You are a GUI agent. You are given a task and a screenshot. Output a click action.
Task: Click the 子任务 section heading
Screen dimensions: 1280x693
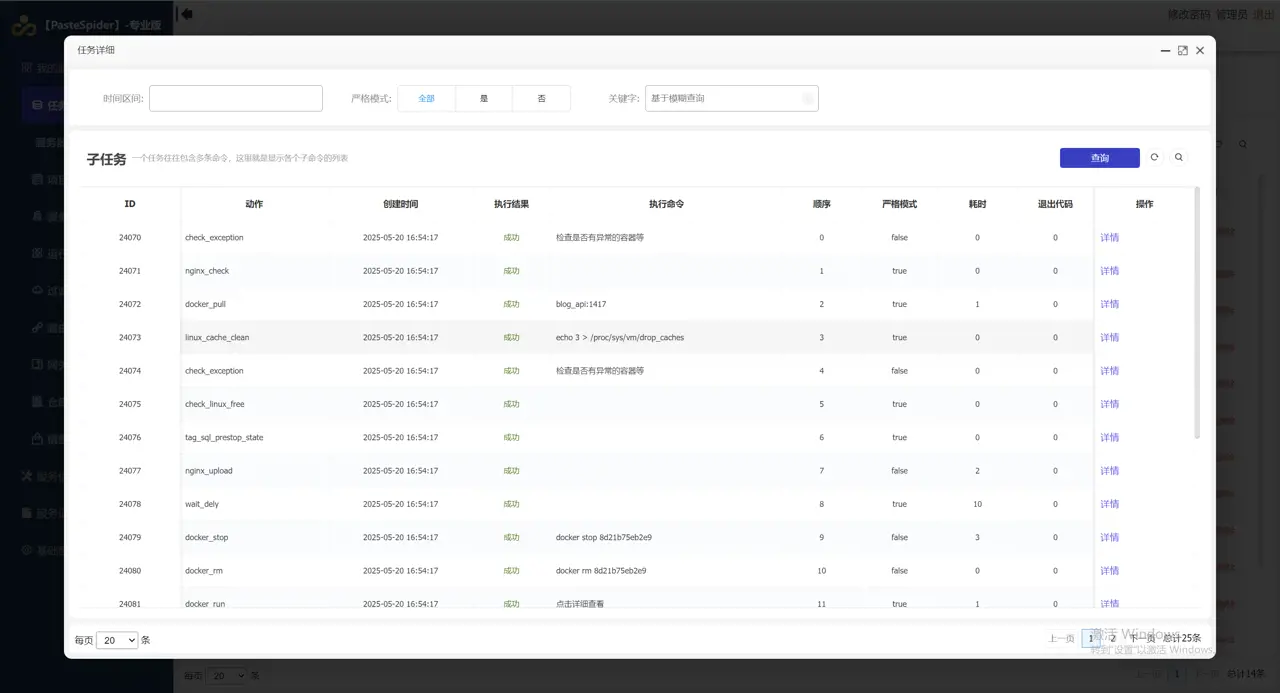pos(106,158)
